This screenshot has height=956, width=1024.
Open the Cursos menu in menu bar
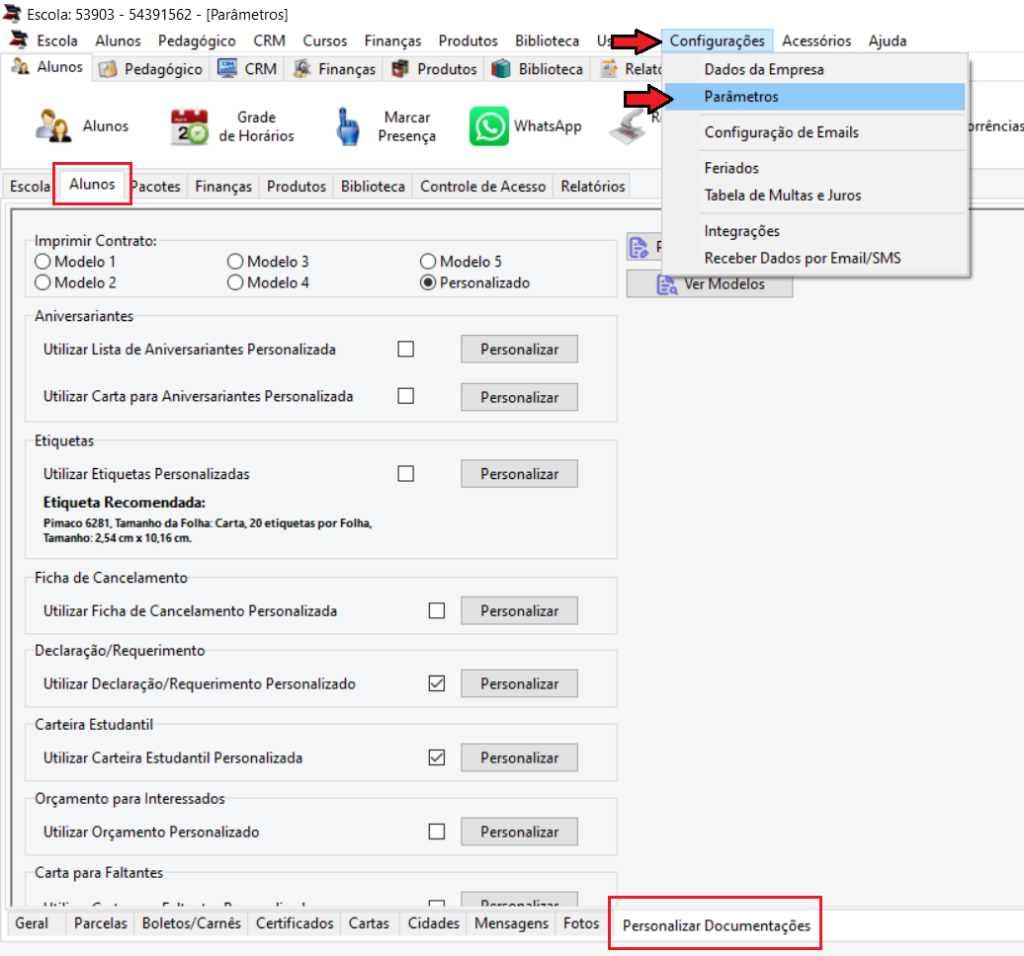coord(325,40)
